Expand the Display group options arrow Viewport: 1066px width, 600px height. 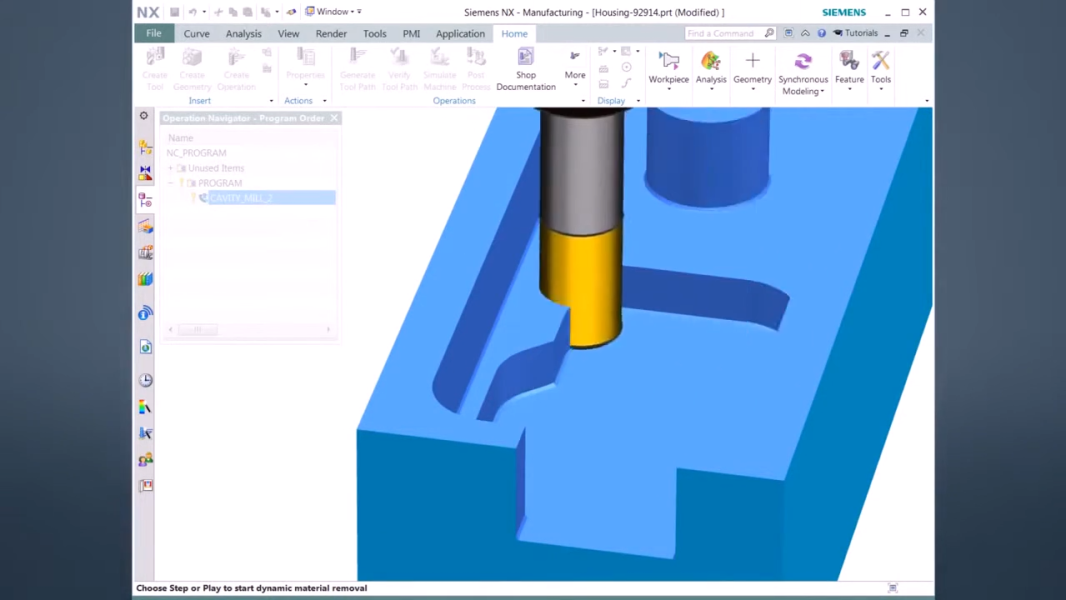coord(638,101)
